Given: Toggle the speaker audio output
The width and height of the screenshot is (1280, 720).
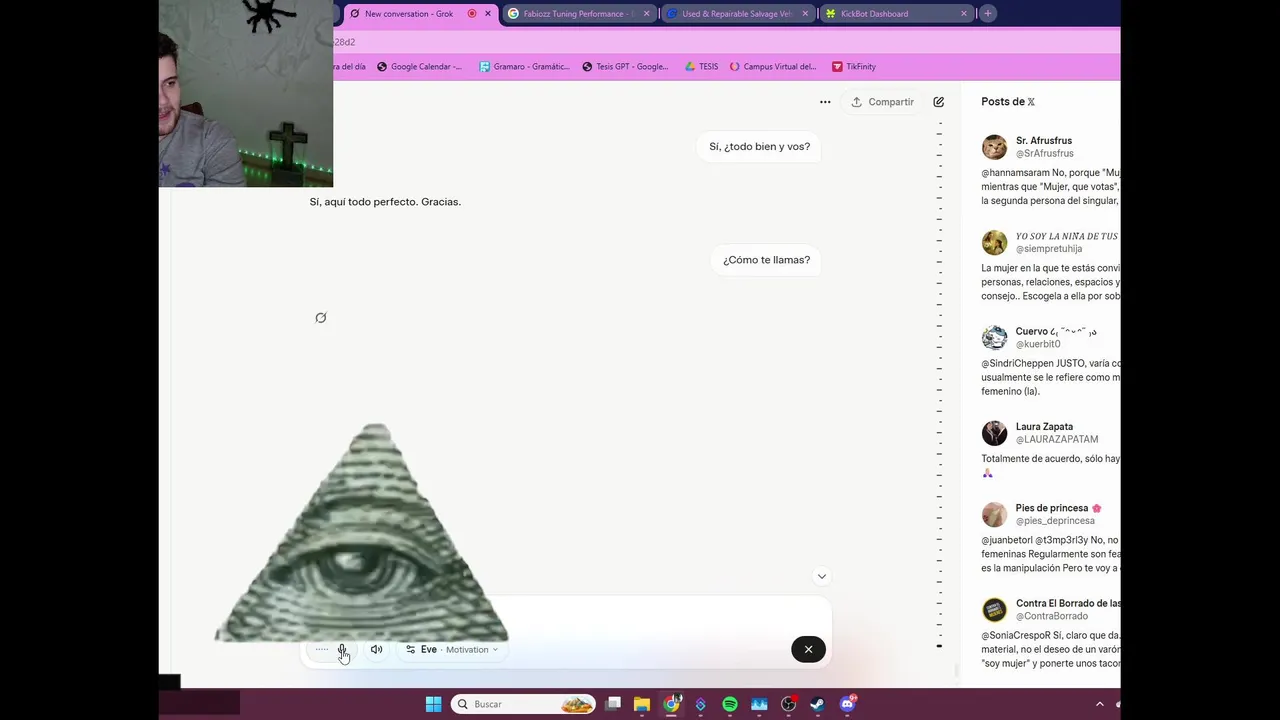Looking at the screenshot, I should (376, 649).
